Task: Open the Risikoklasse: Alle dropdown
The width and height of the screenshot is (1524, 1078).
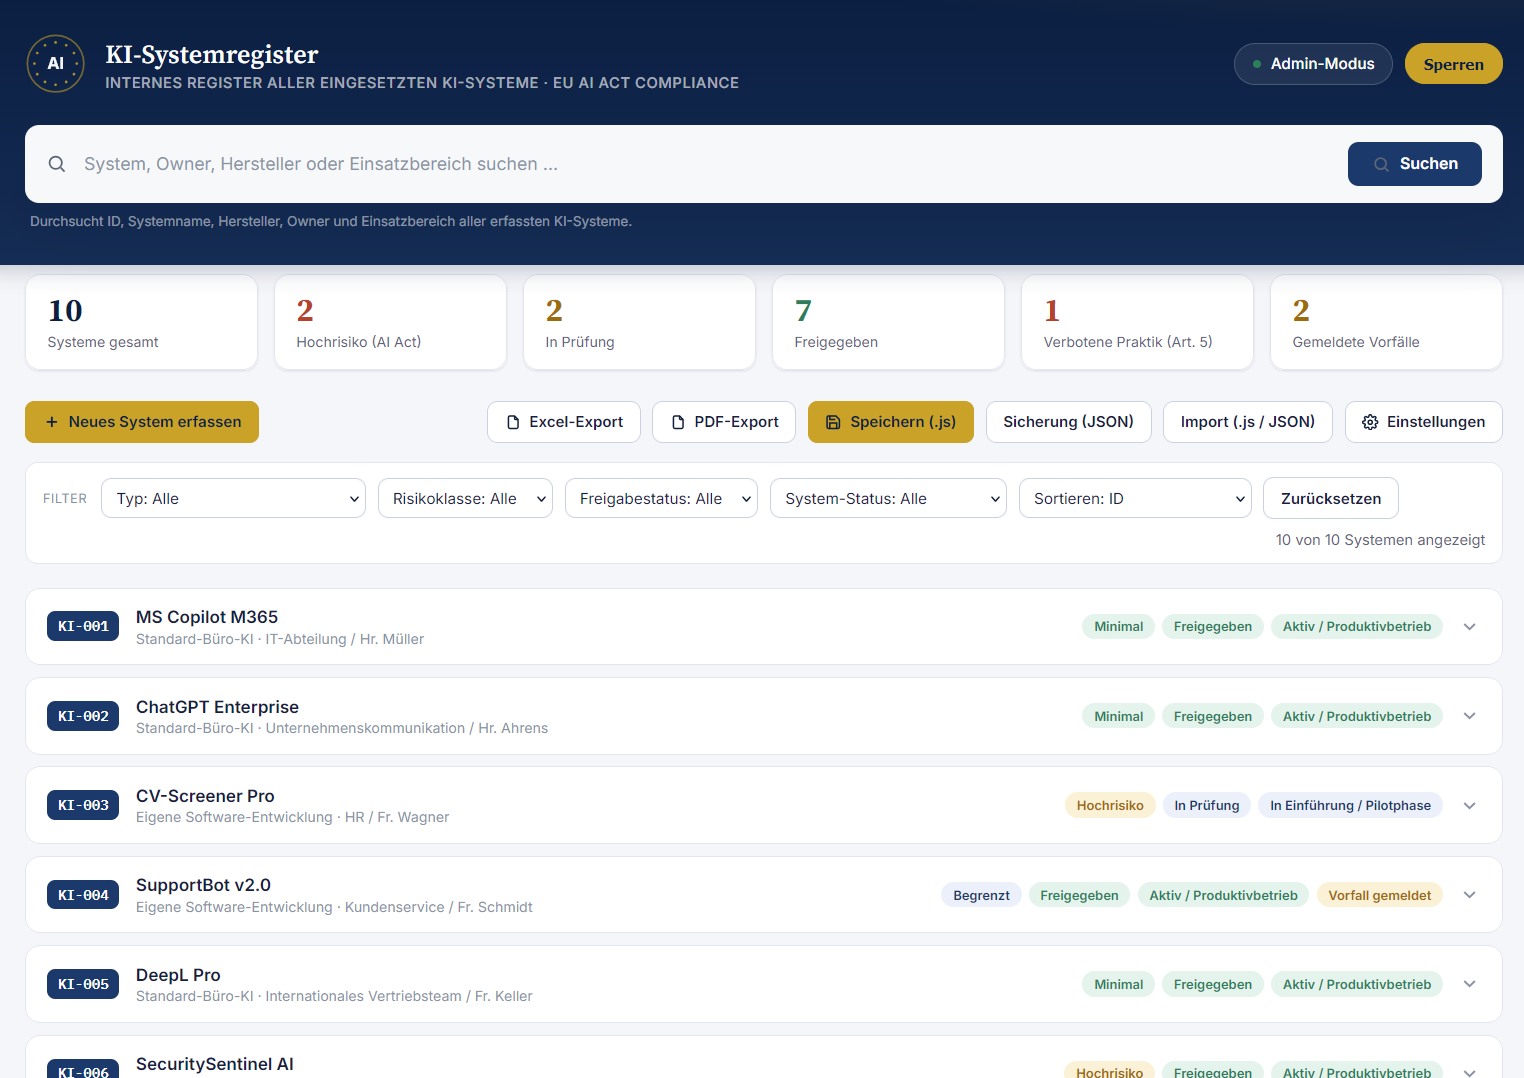Action: pyautogui.click(x=465, y=498)
